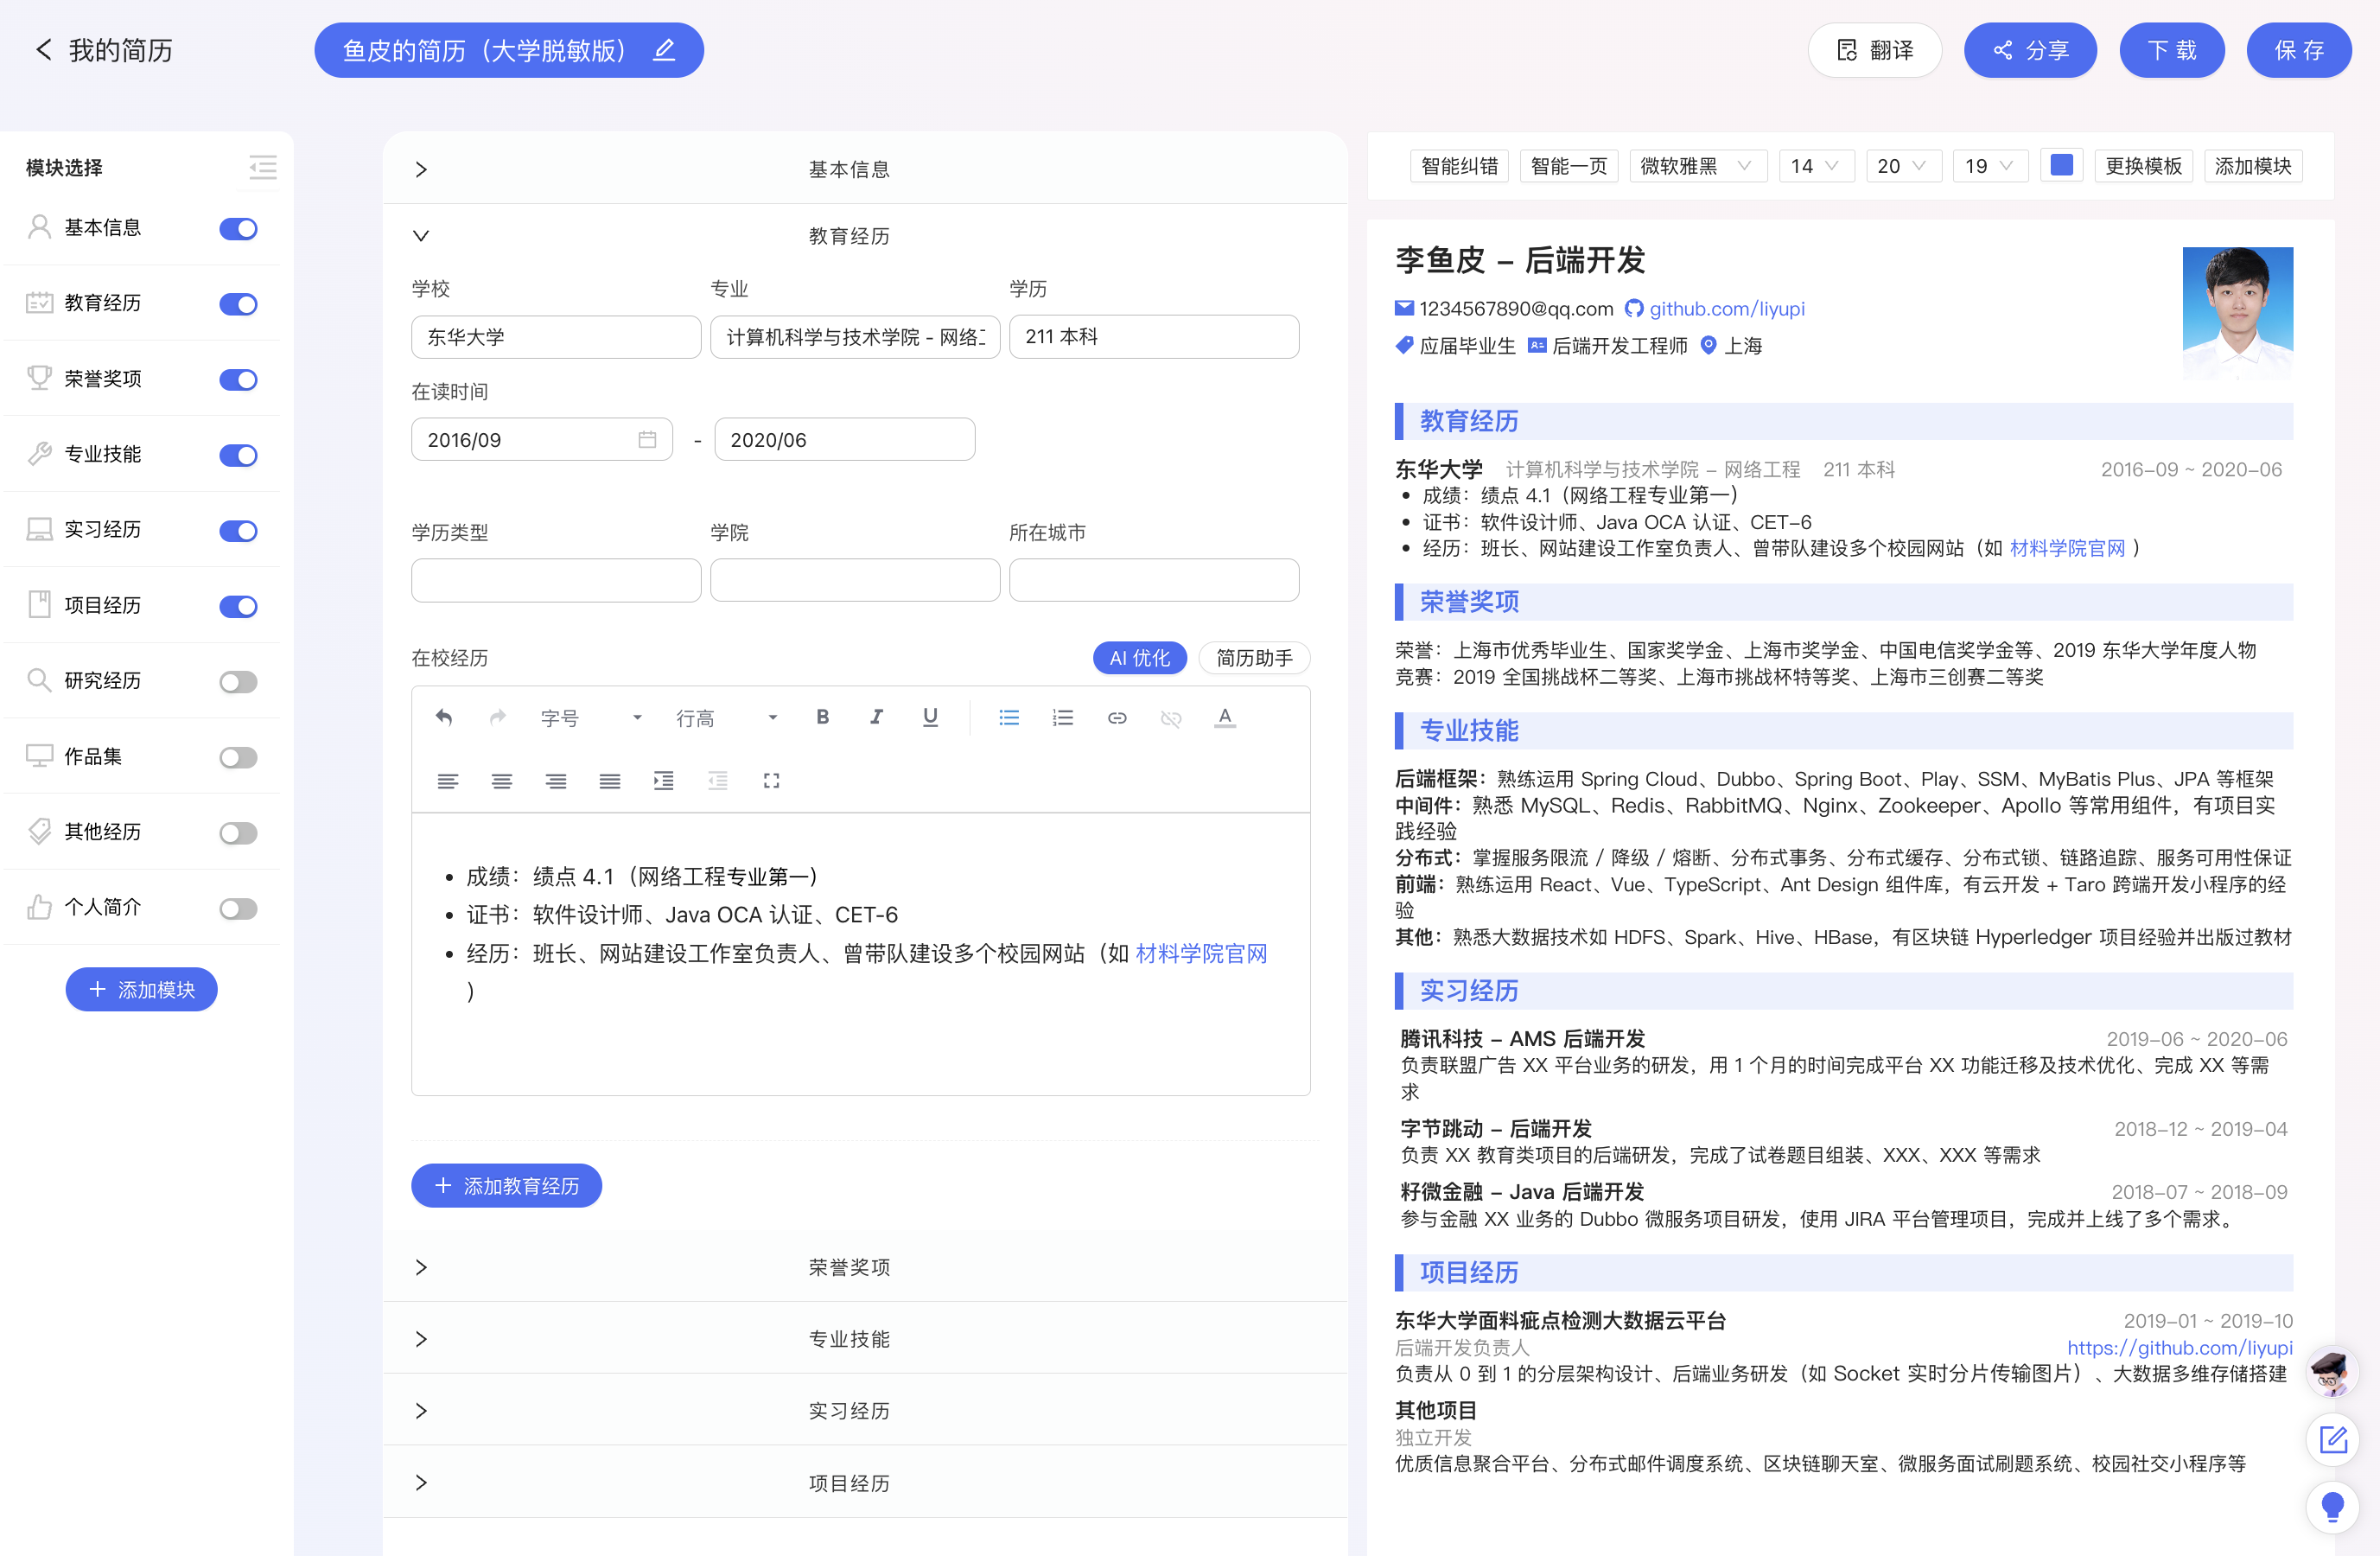Open the blue theme color swatch
The image size is (2380, 1556).
(x=2061, y=166)
